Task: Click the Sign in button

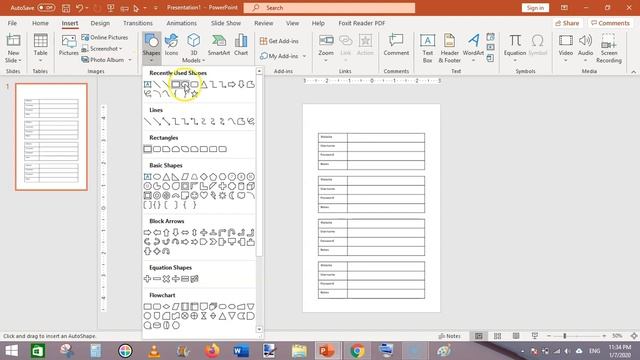Action: pyautogui.click(x=535, y=8)
